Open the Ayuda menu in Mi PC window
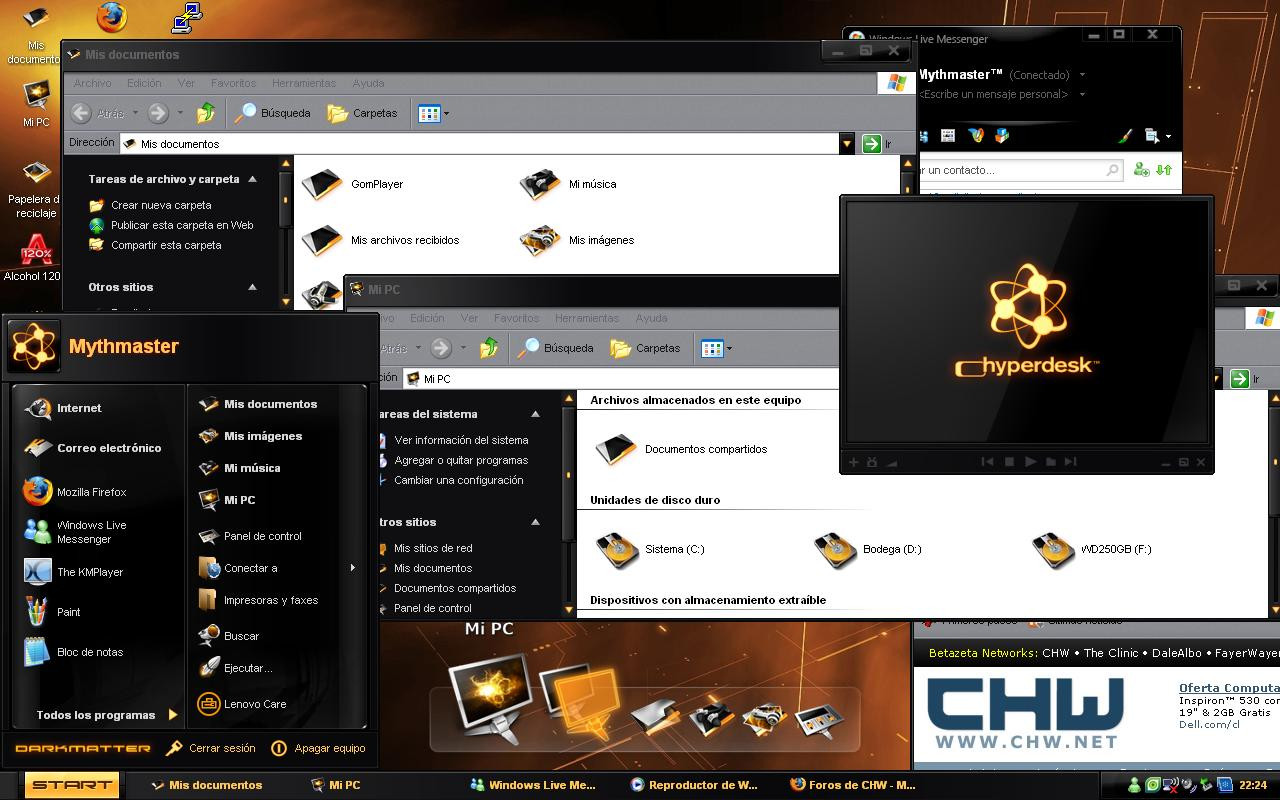 [651, 318]
